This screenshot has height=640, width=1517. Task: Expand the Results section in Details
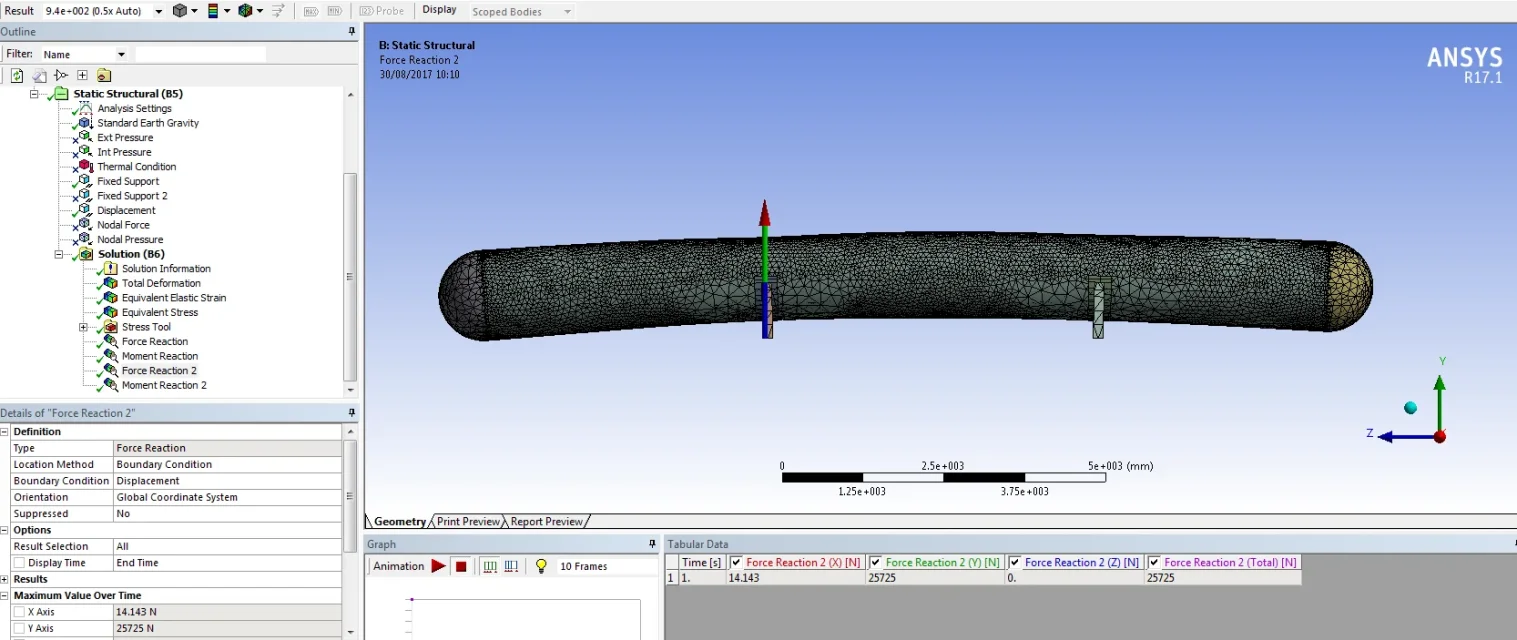pos(5,579)
